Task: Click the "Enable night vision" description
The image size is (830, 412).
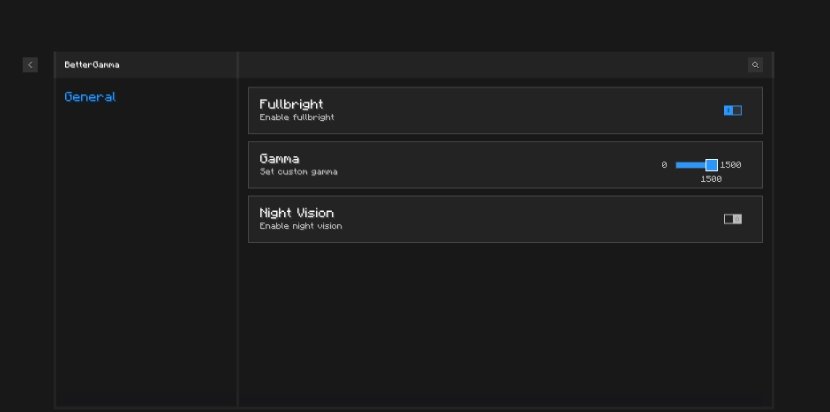Action: point(301,226)
